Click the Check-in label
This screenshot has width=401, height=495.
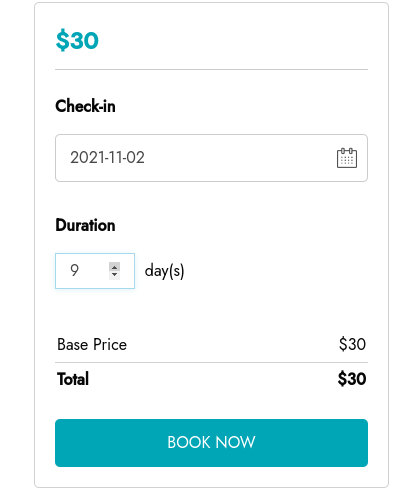tap(85, 106)
